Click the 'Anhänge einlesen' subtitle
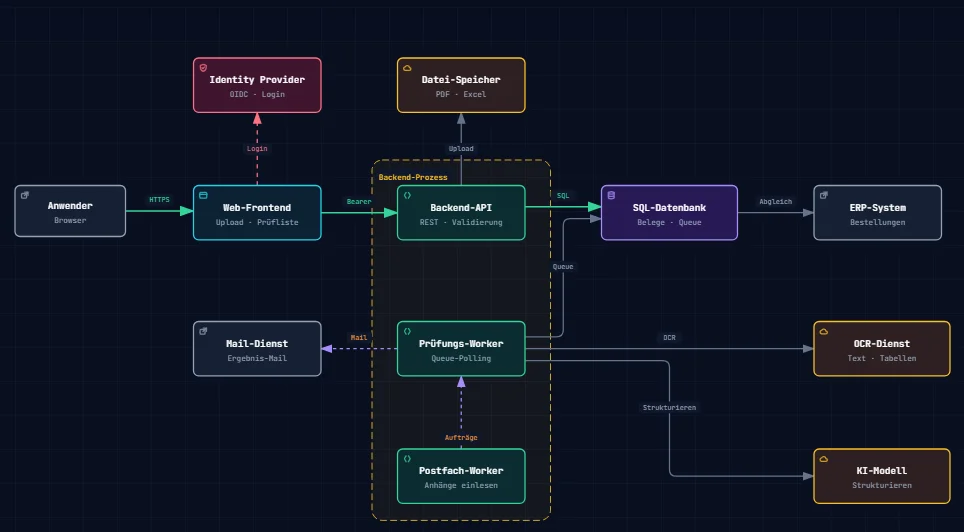This screenshot has width=964, height=532. click(x=461, y=486)
